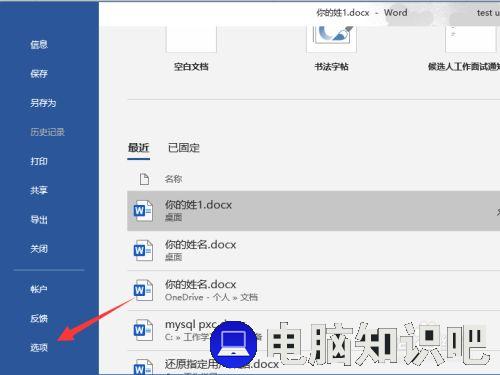Select 导出 in the sidebar

pyautogui.click(x=39, y=220)
